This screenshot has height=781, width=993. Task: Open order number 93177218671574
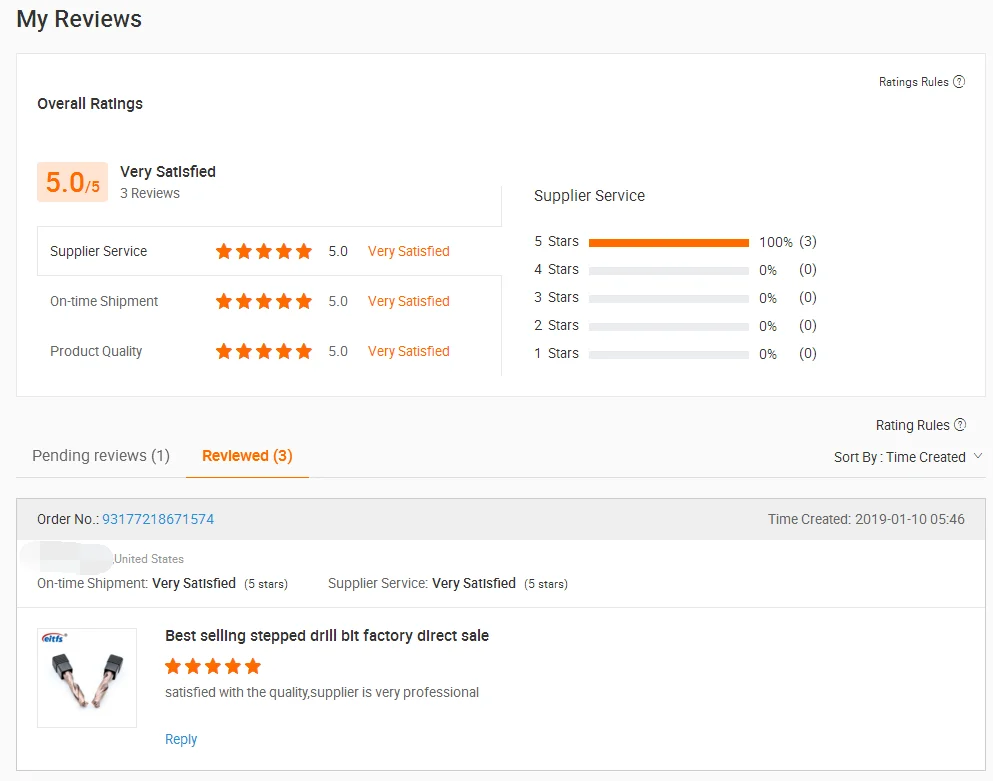(x=158, y=519)
